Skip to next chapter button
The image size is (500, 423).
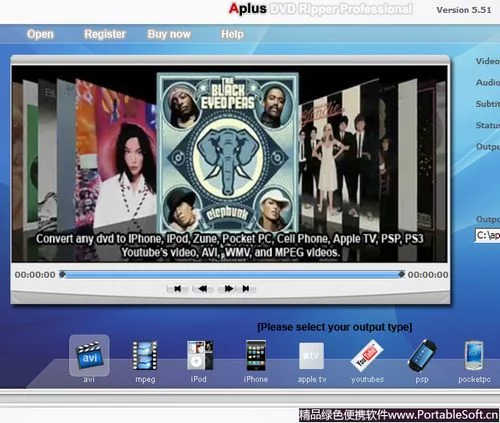point(247,289)
